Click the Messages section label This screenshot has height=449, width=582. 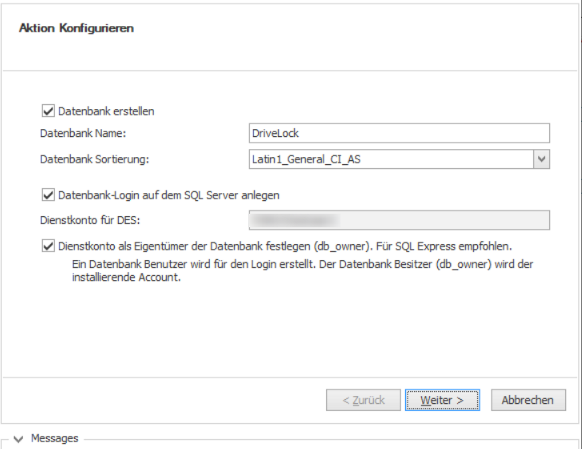(x=55, y=438)
